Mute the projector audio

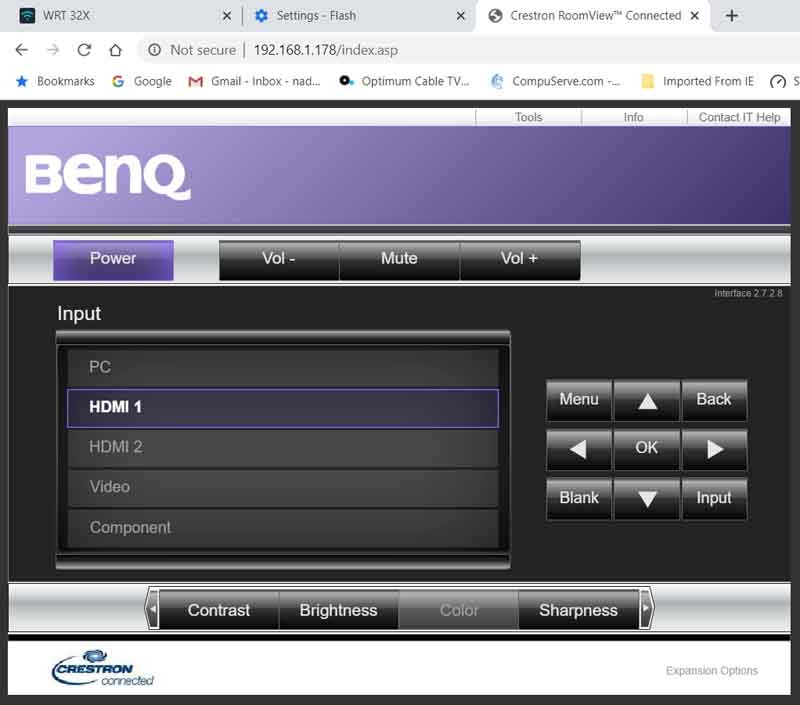pos(399,260)
